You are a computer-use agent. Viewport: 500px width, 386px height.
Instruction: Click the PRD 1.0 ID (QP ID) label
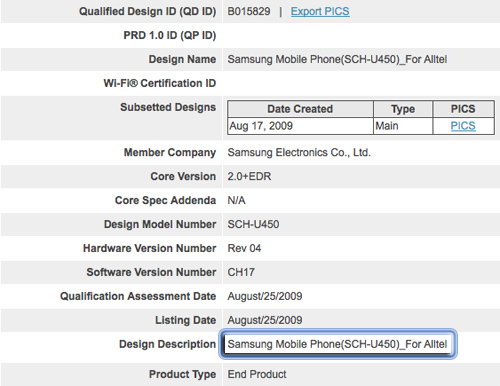point(170,35)
